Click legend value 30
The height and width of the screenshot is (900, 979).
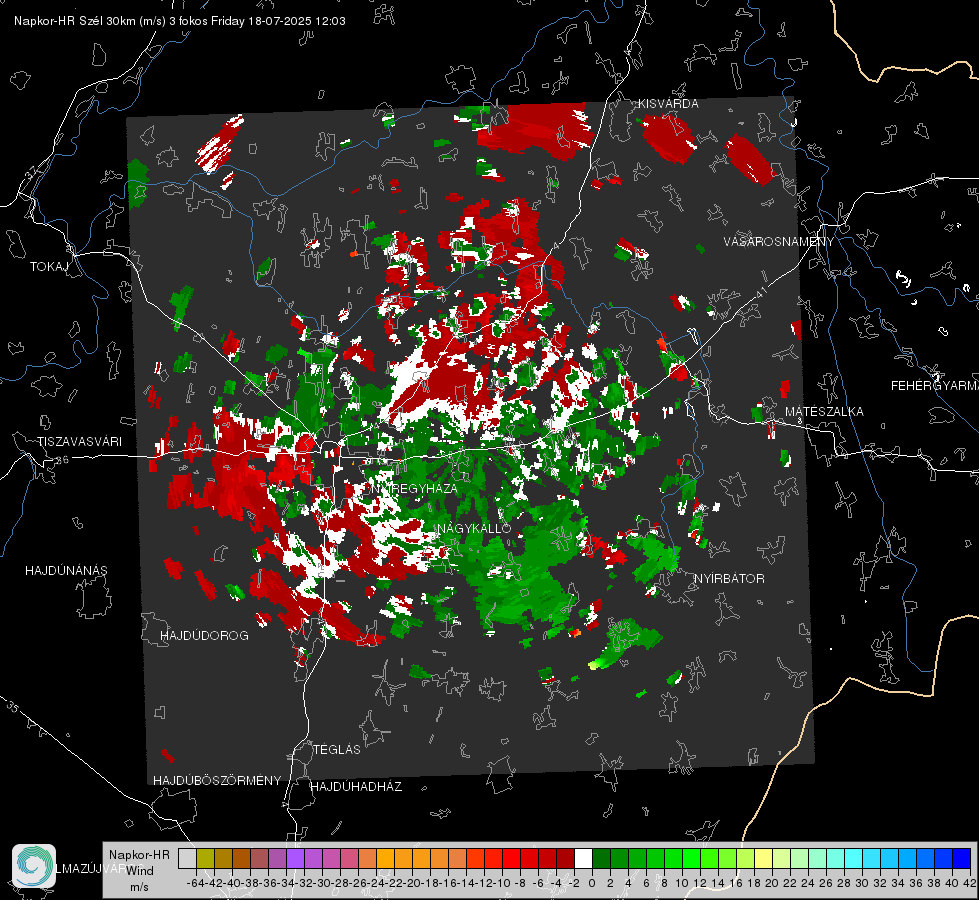[862, 884]
